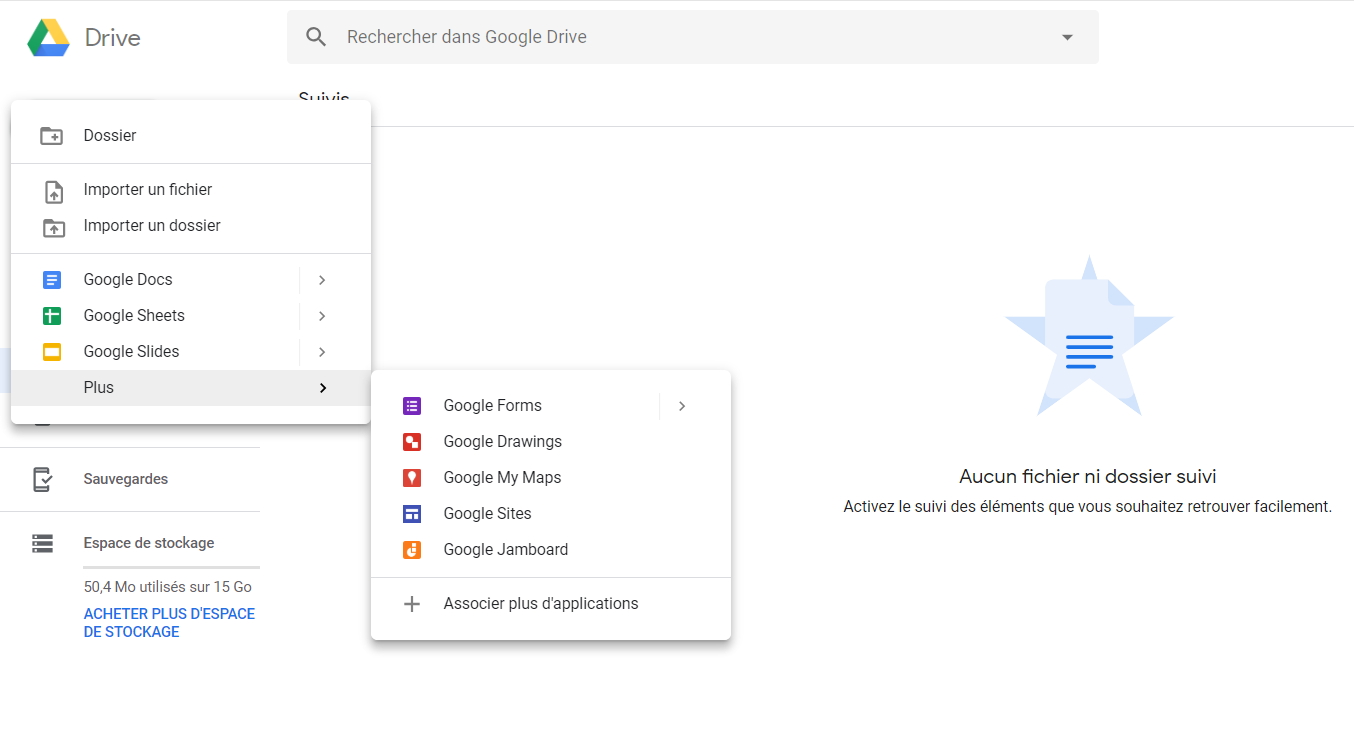Expand Google Sheets submenu arrow
The width and height of the screenshot is (1354, 753).
coord(322,316)
